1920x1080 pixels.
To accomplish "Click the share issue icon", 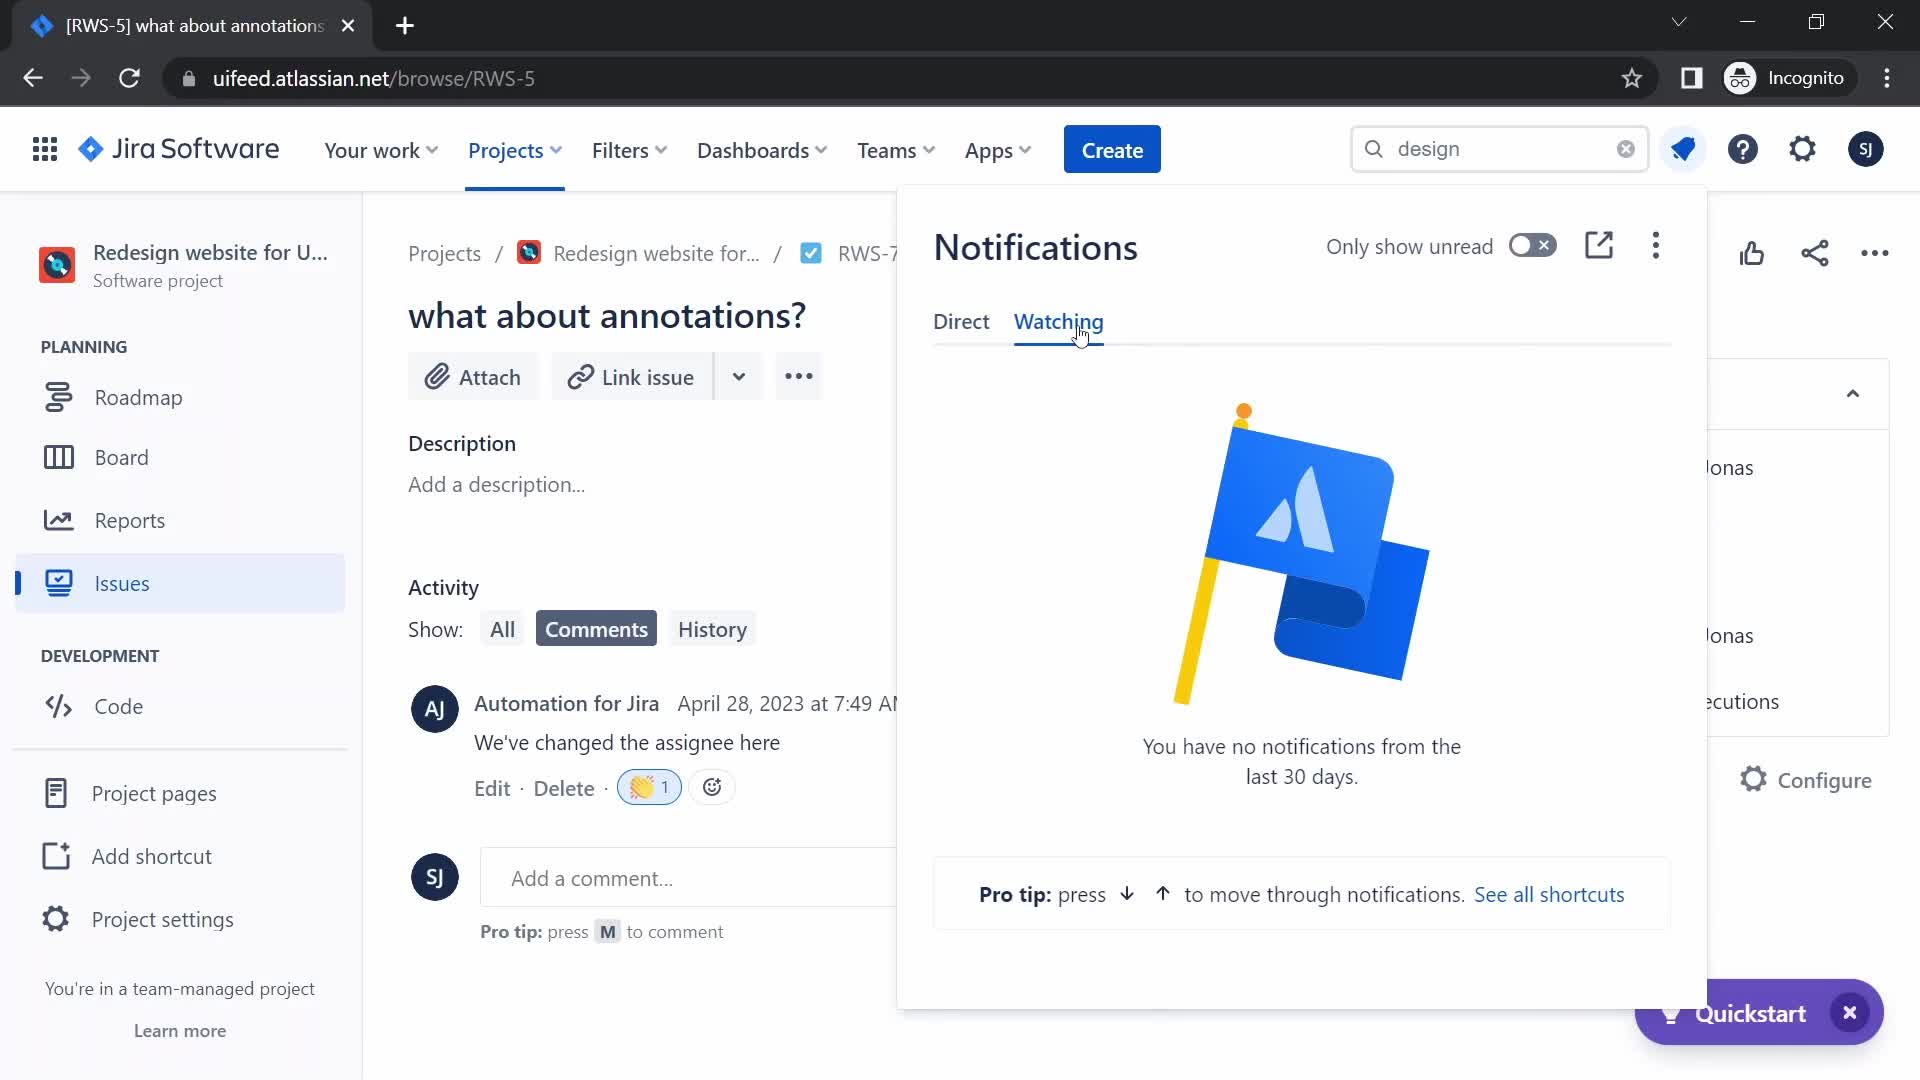I will coord(1815,254).
